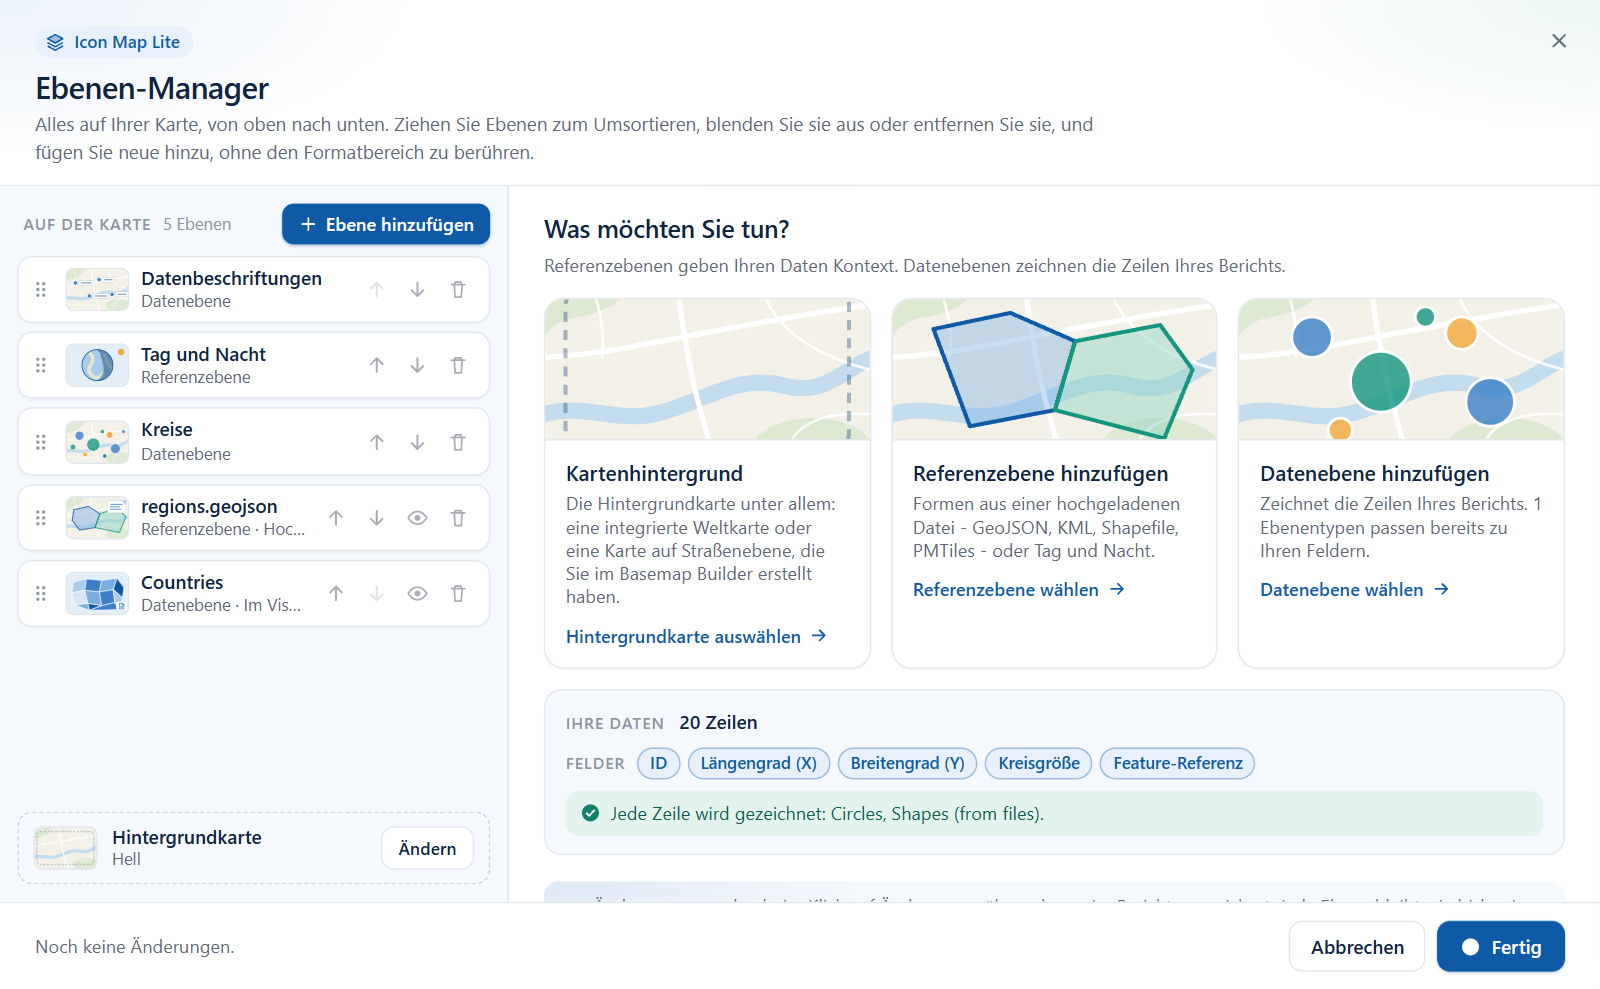This screenshot has width=1600, height=989.
Task: Move Tag und Nacht layer up
Action: (377, 366)
